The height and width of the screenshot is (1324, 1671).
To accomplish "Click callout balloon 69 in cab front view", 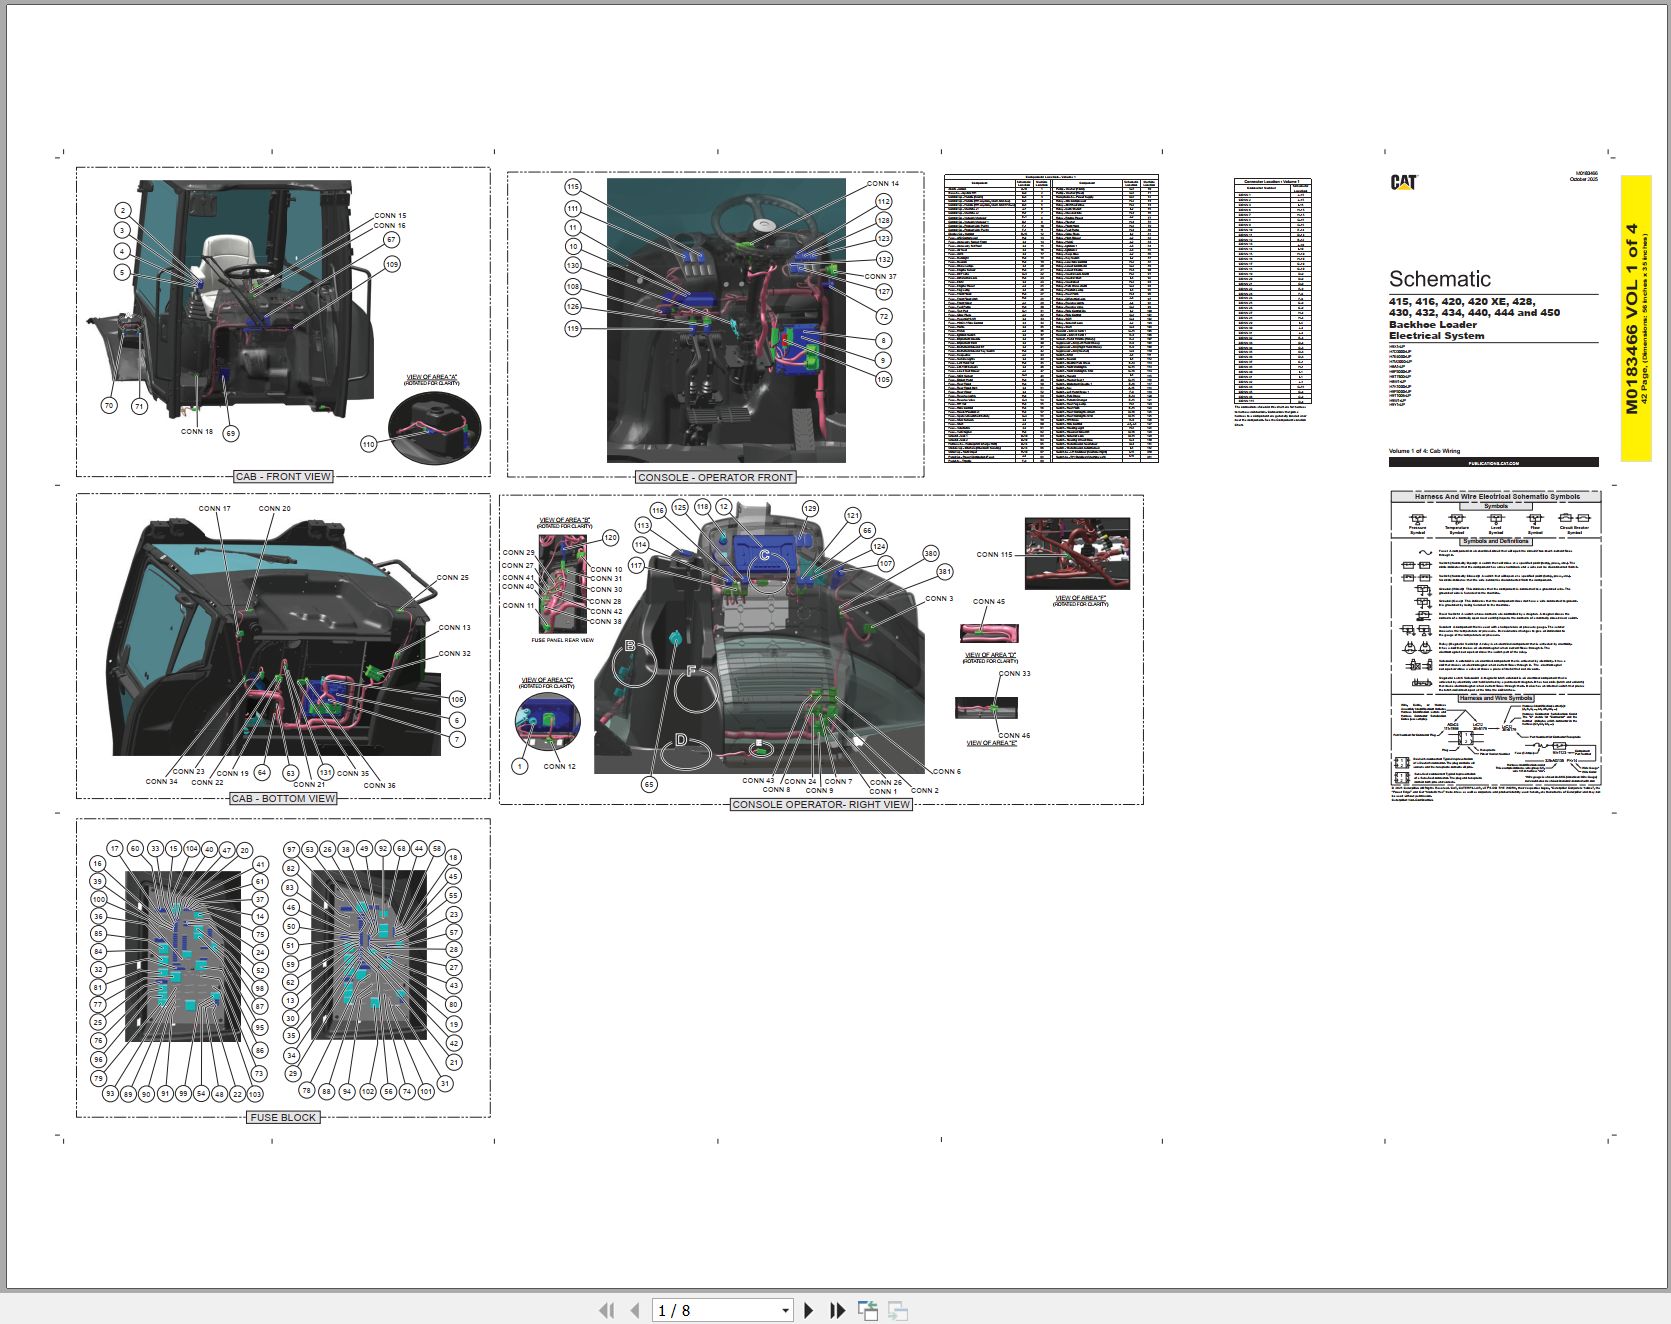I will 231,433.
